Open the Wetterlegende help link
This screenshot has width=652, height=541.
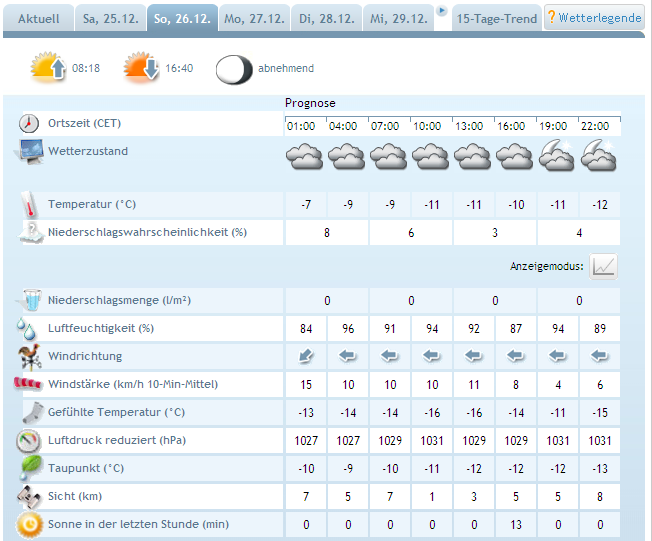595,17
